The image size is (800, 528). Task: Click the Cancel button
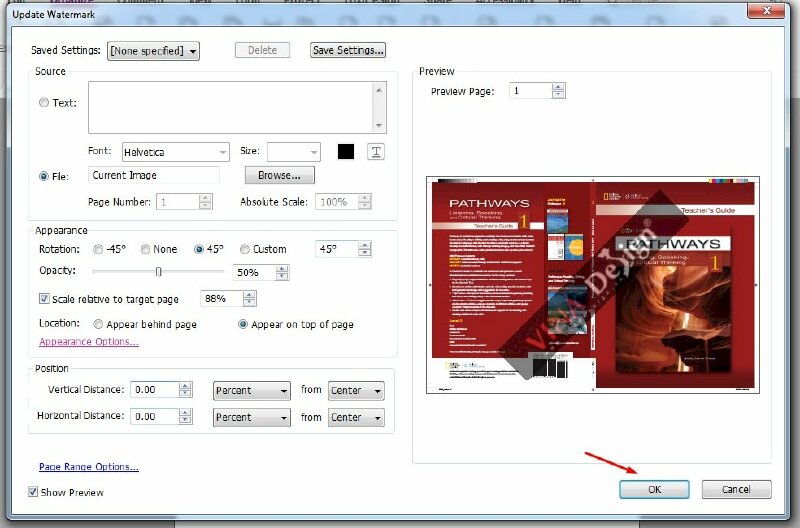coord(735,489)
